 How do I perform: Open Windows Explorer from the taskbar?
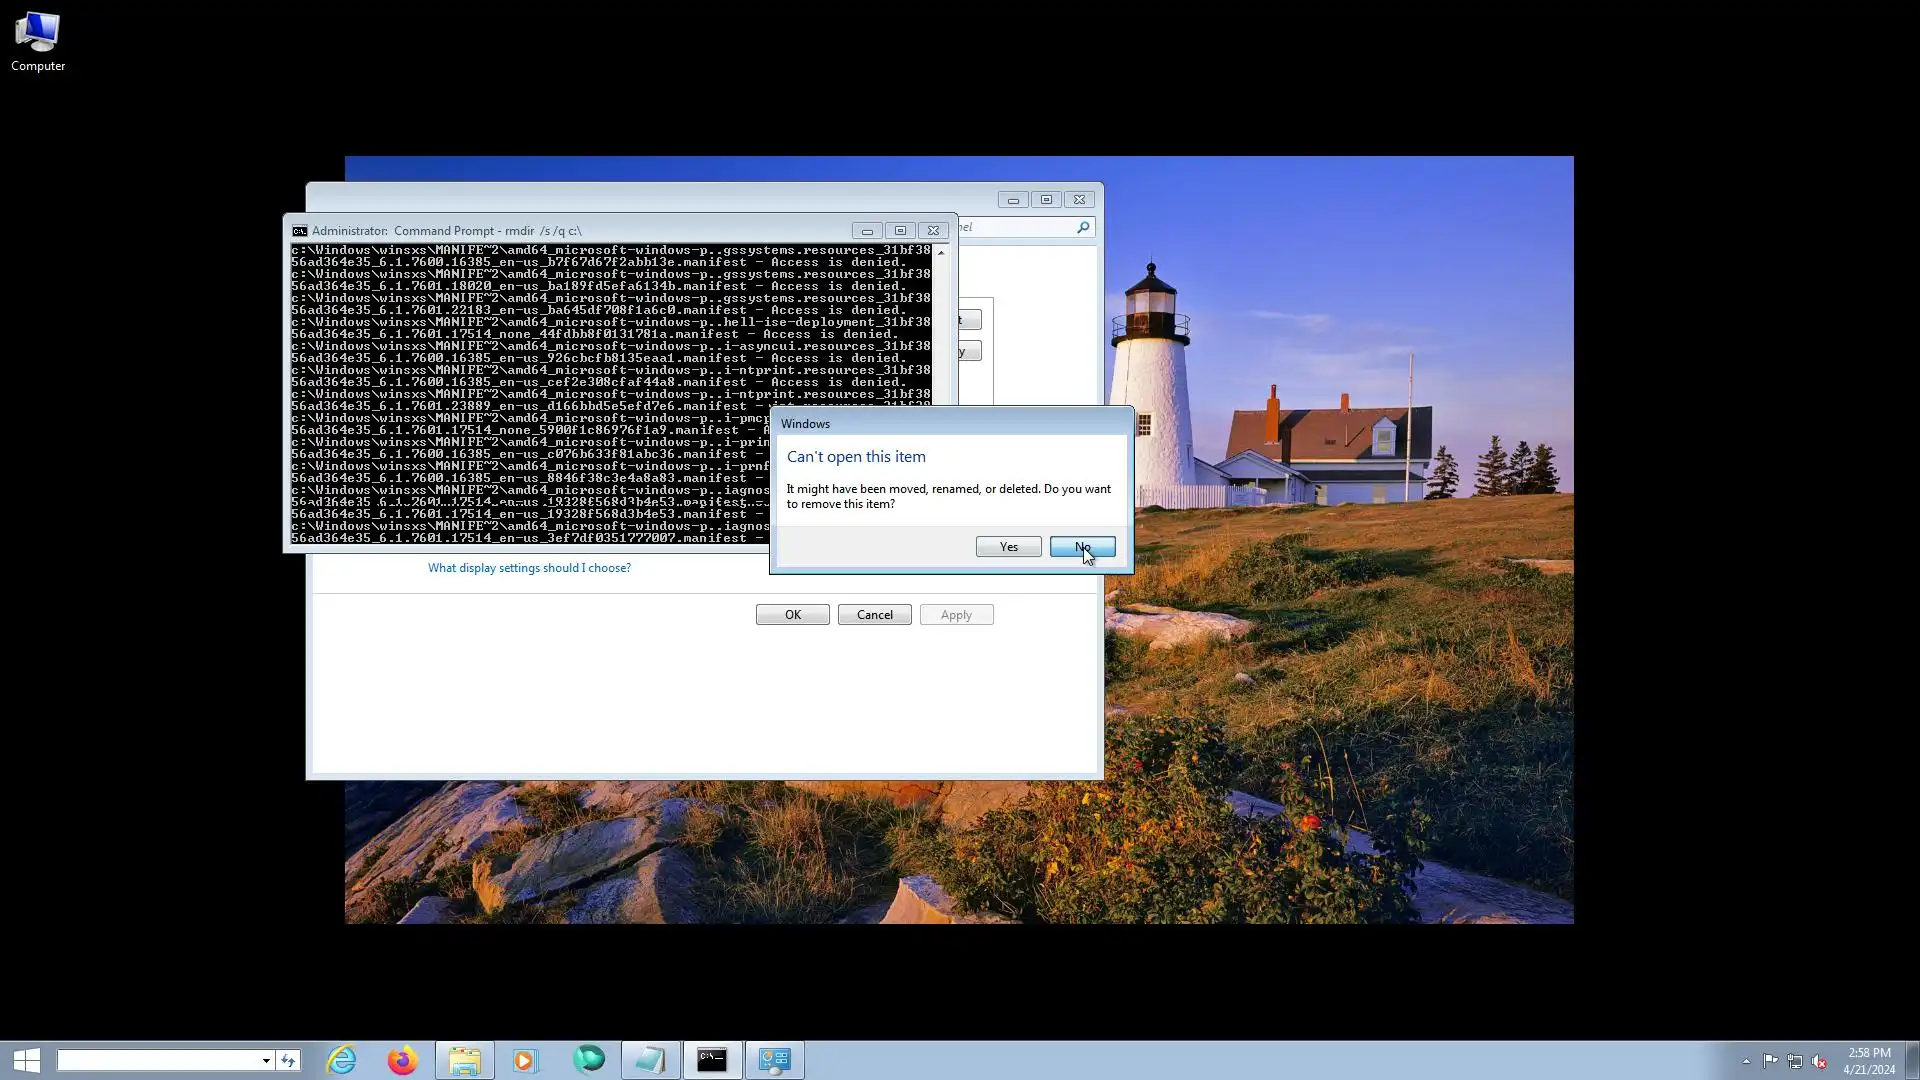[x=464, y=1060]
